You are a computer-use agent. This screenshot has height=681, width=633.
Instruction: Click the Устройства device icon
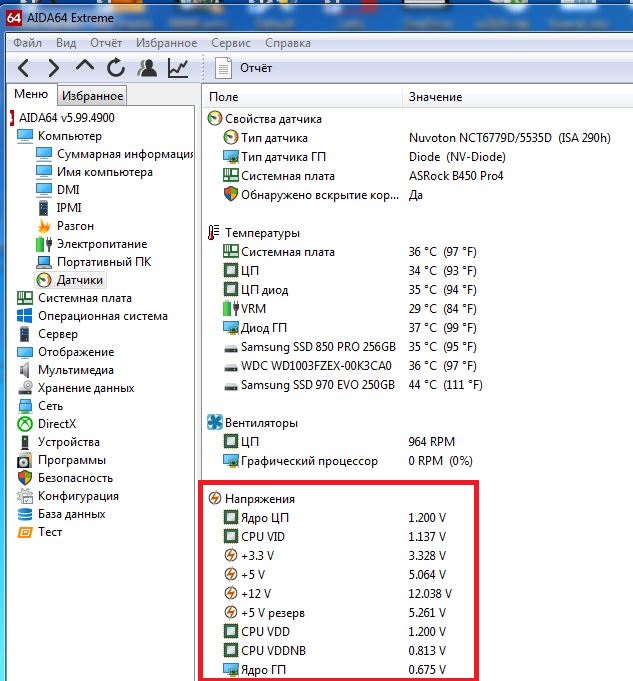pyautogui.click(x=25, y=442)
